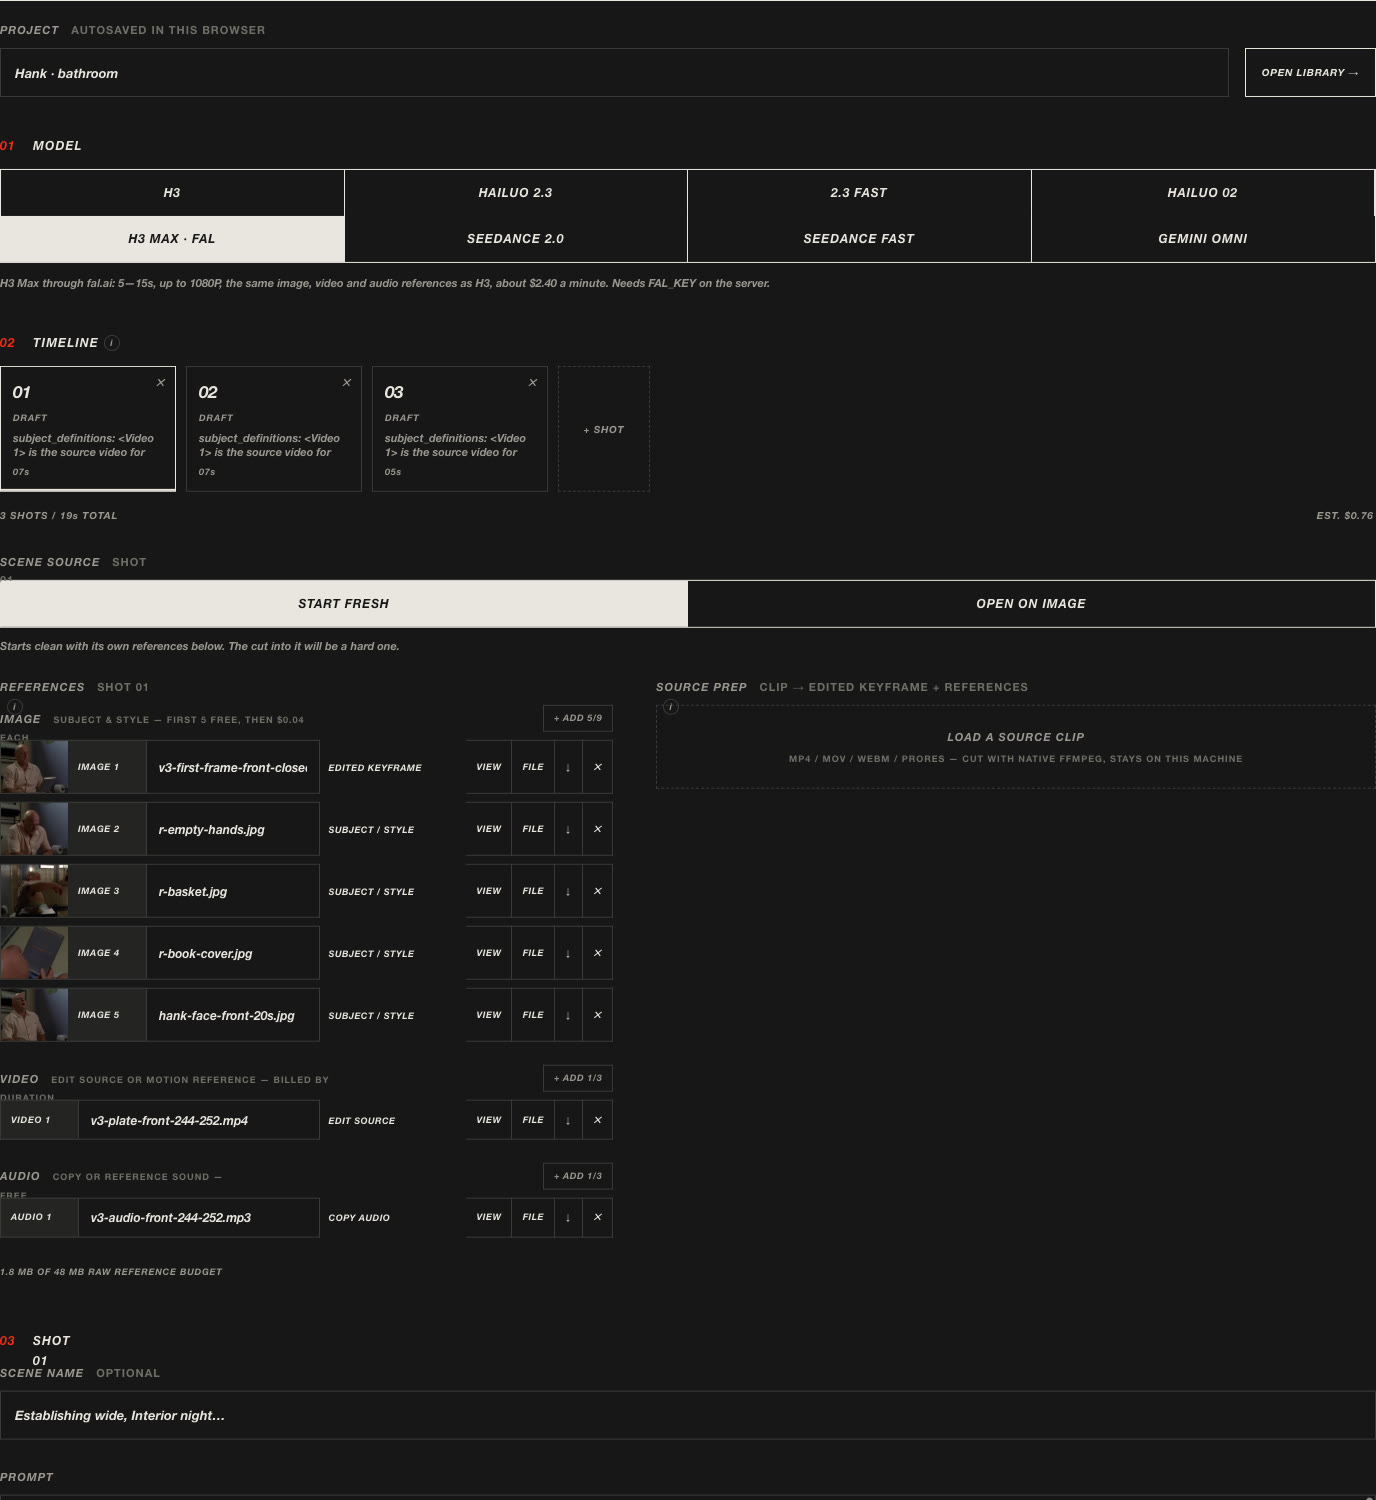The image size is (1376, 1500).
Task: Open the Source Prep info icon
Action: [x=671, y=707]
